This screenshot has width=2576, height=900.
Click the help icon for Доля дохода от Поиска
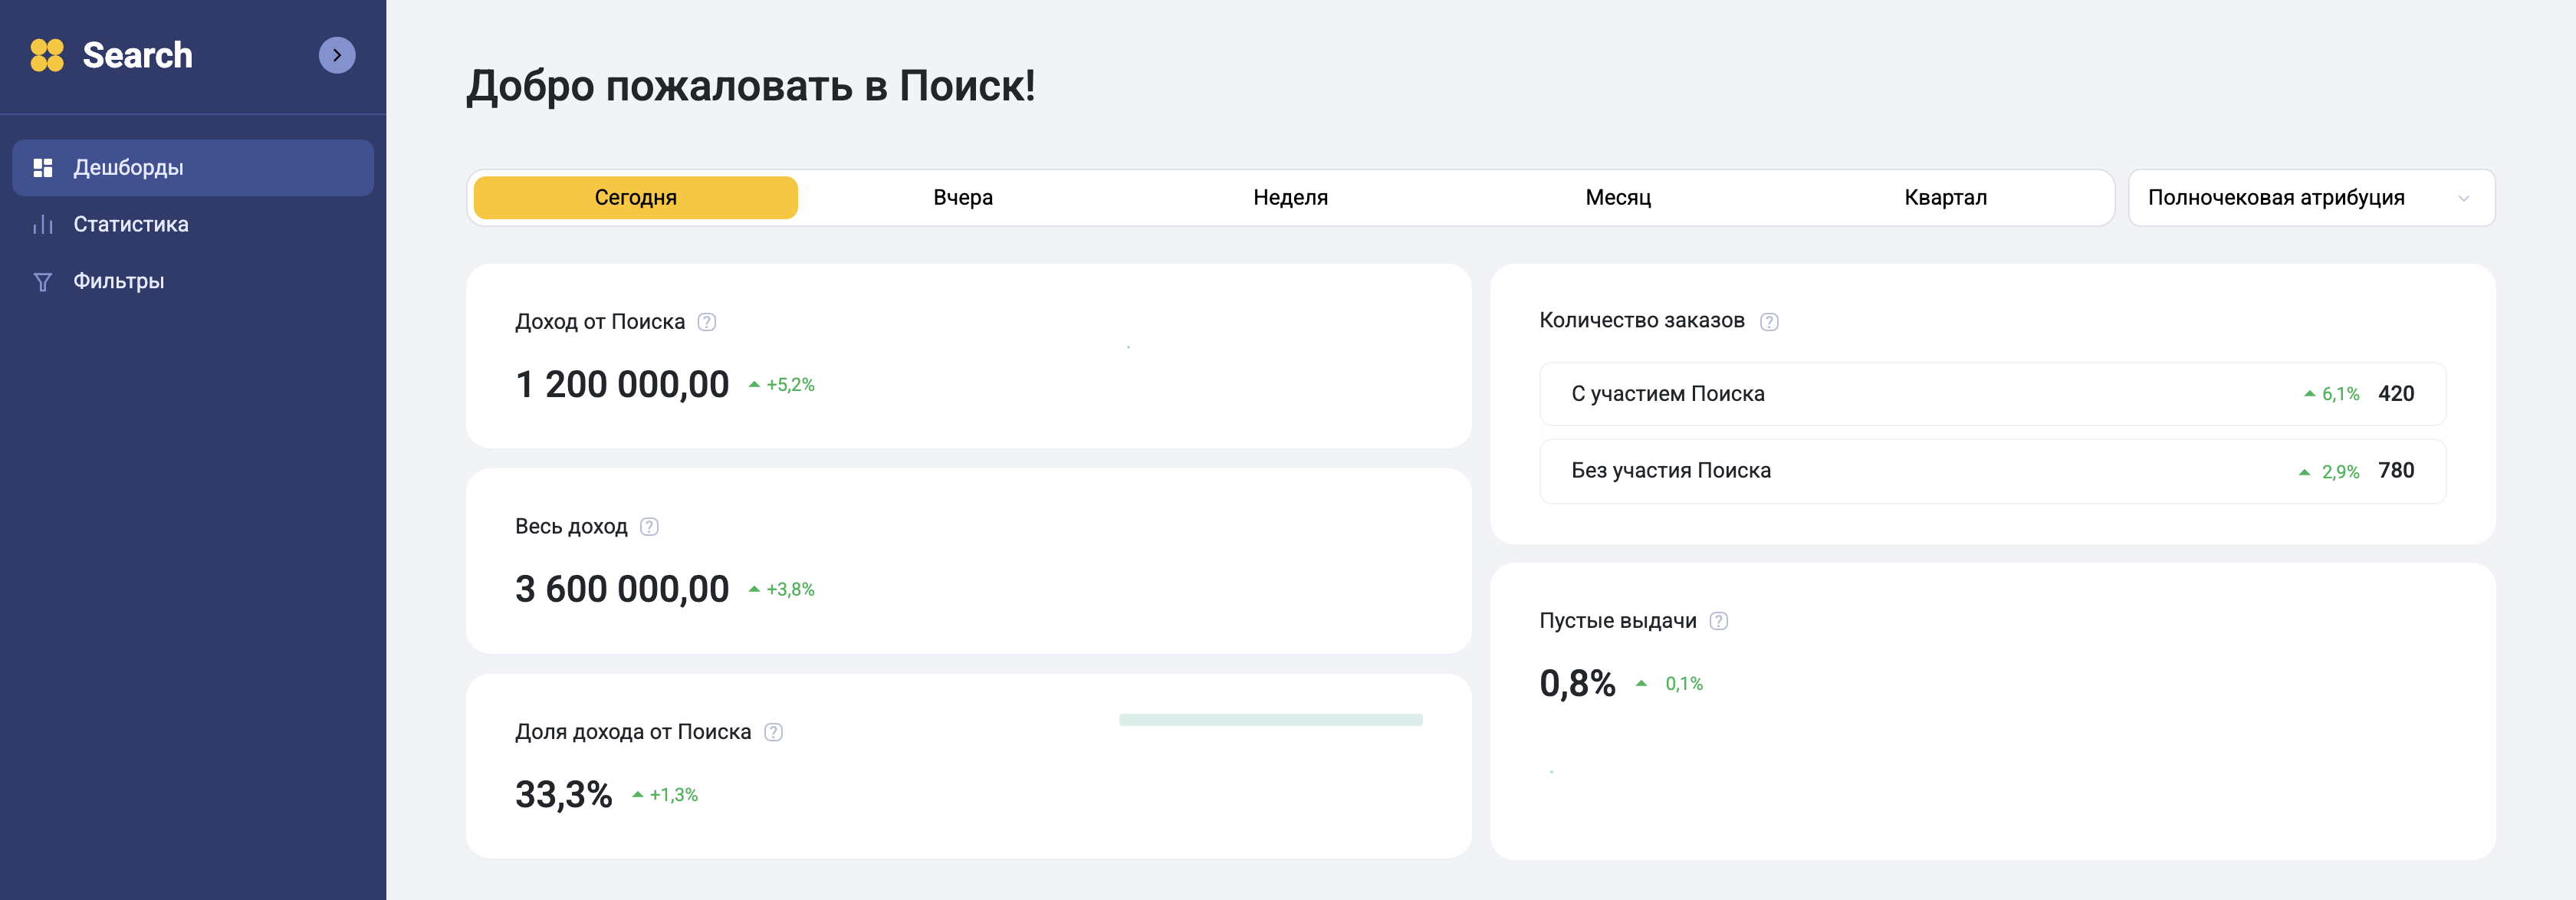click(773, 731)
